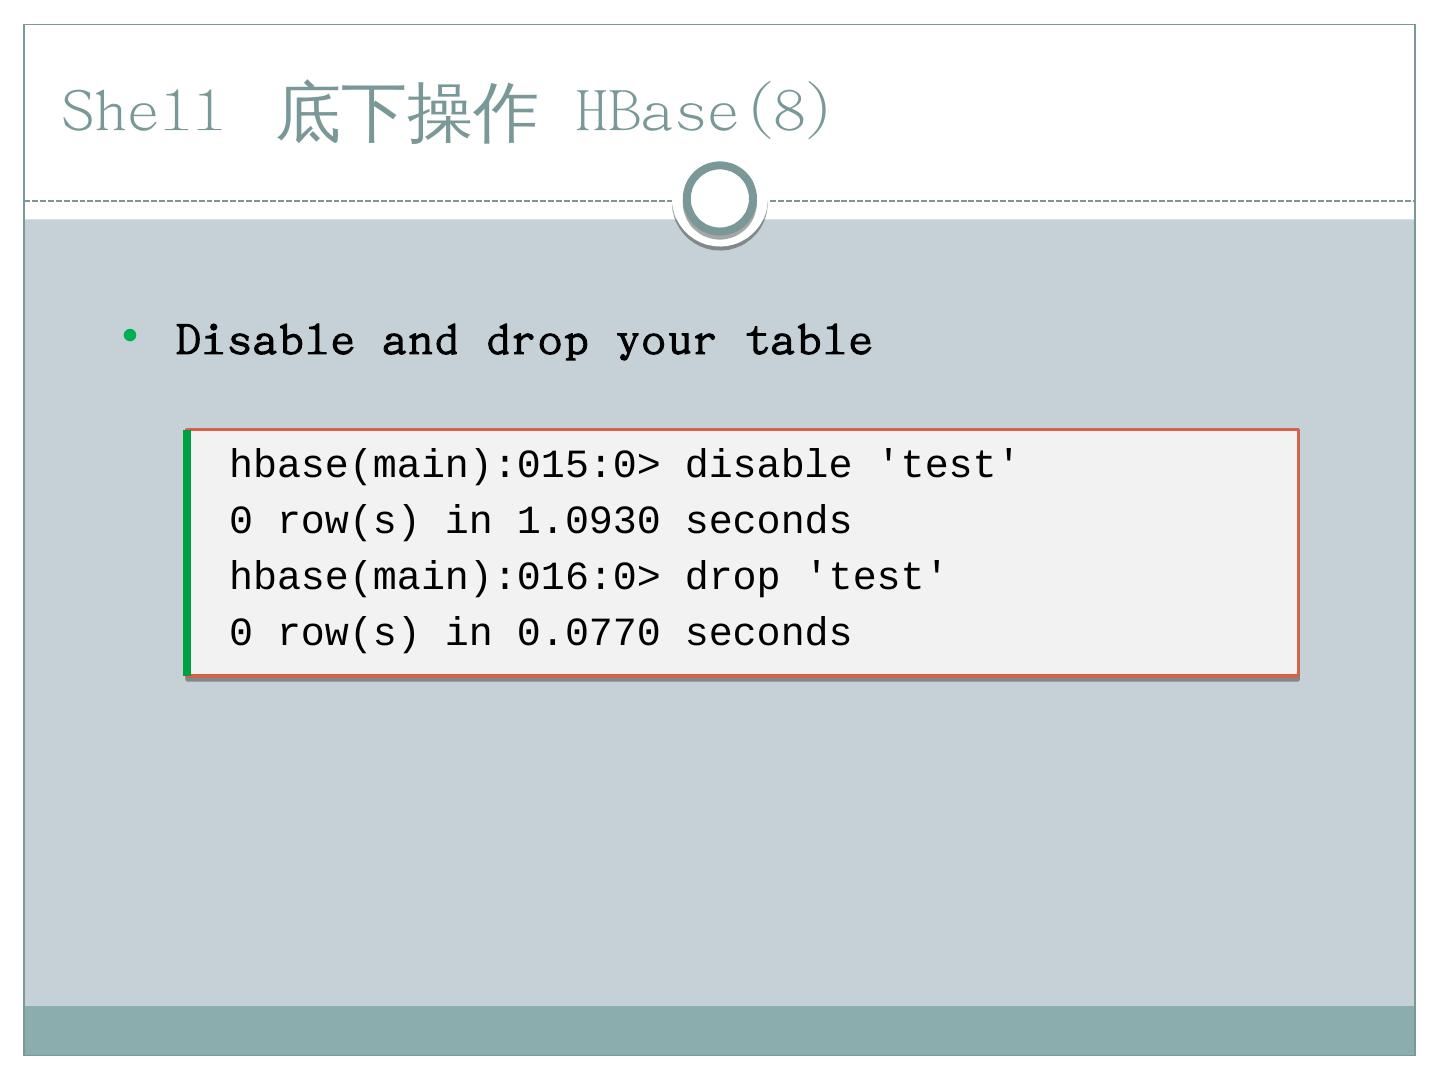Click the dashed divider line under the title
This screenshot has width=1440, height=1080.
pos(350,201)
